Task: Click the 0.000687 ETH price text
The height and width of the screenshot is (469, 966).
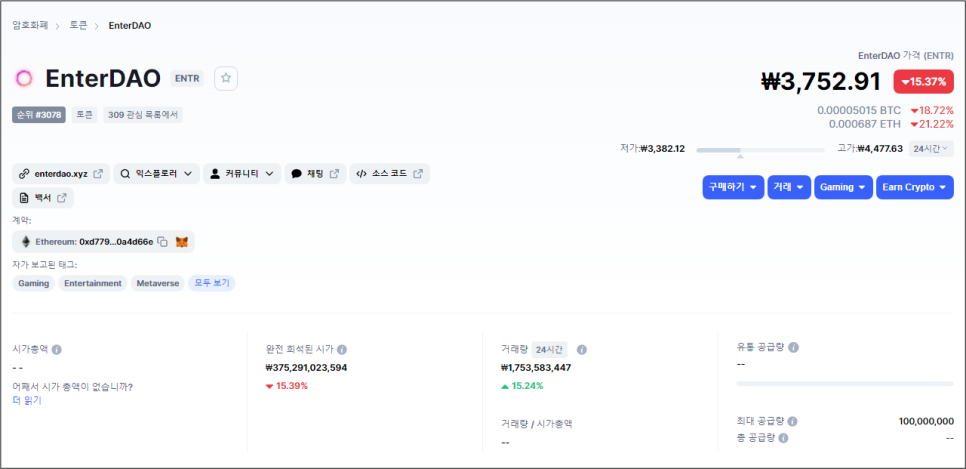Action: (x=864, y=124)
